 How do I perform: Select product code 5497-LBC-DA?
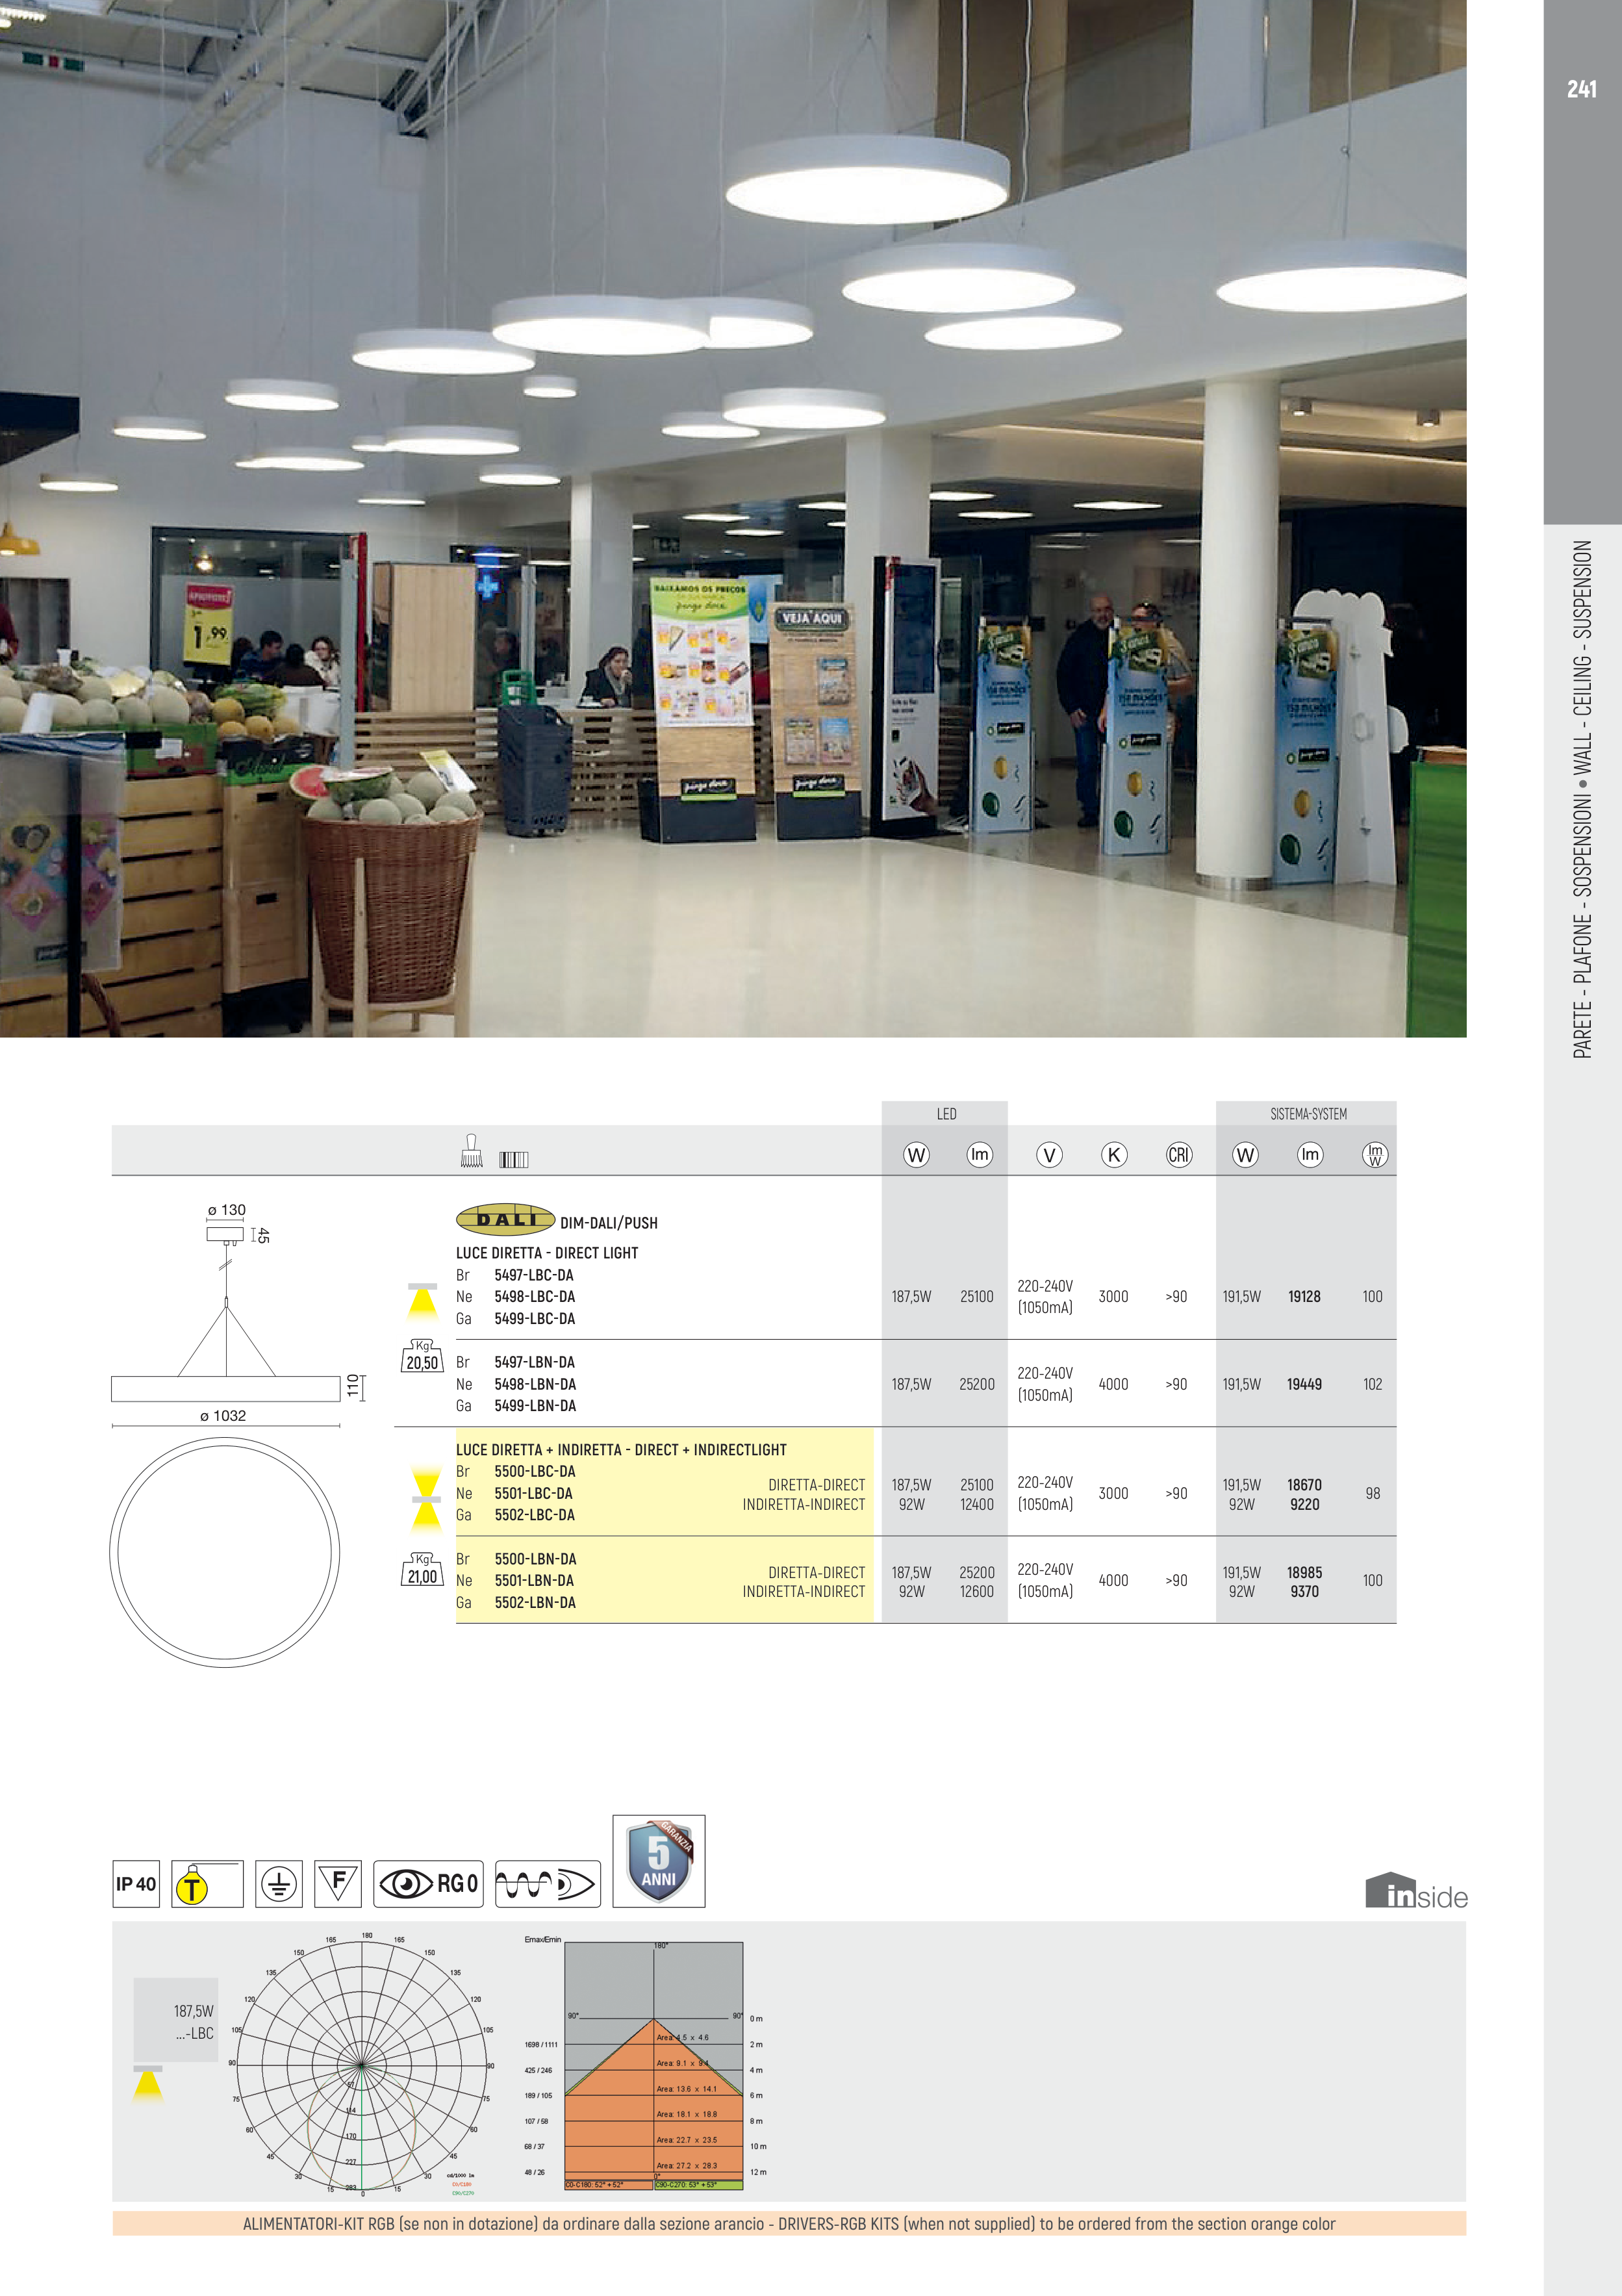pyautogui.click(x=534, y=1275)
